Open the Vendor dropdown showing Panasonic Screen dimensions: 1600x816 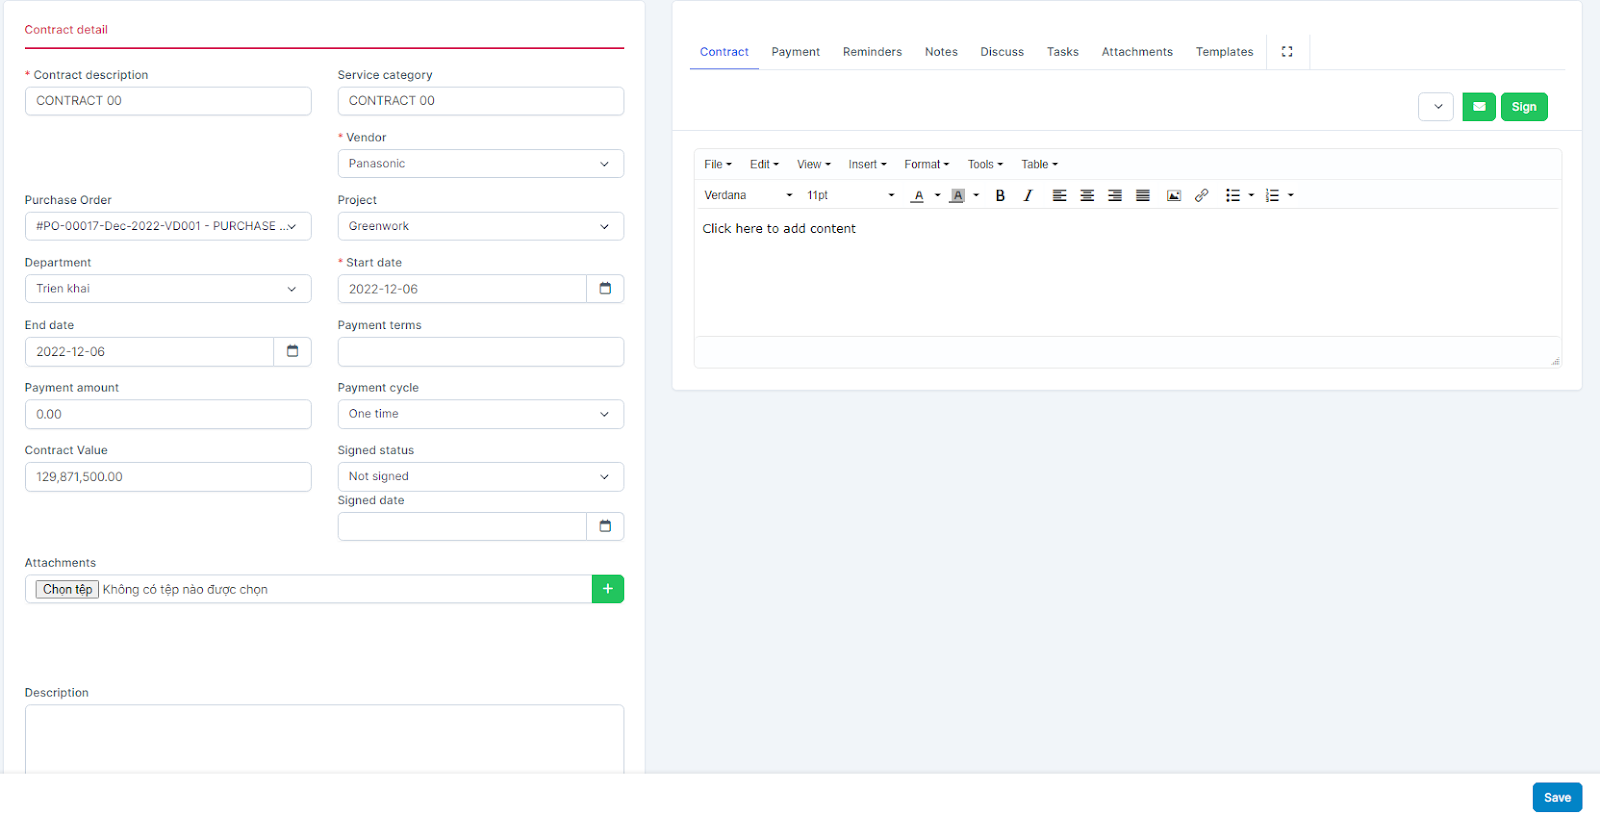(480, 164)
